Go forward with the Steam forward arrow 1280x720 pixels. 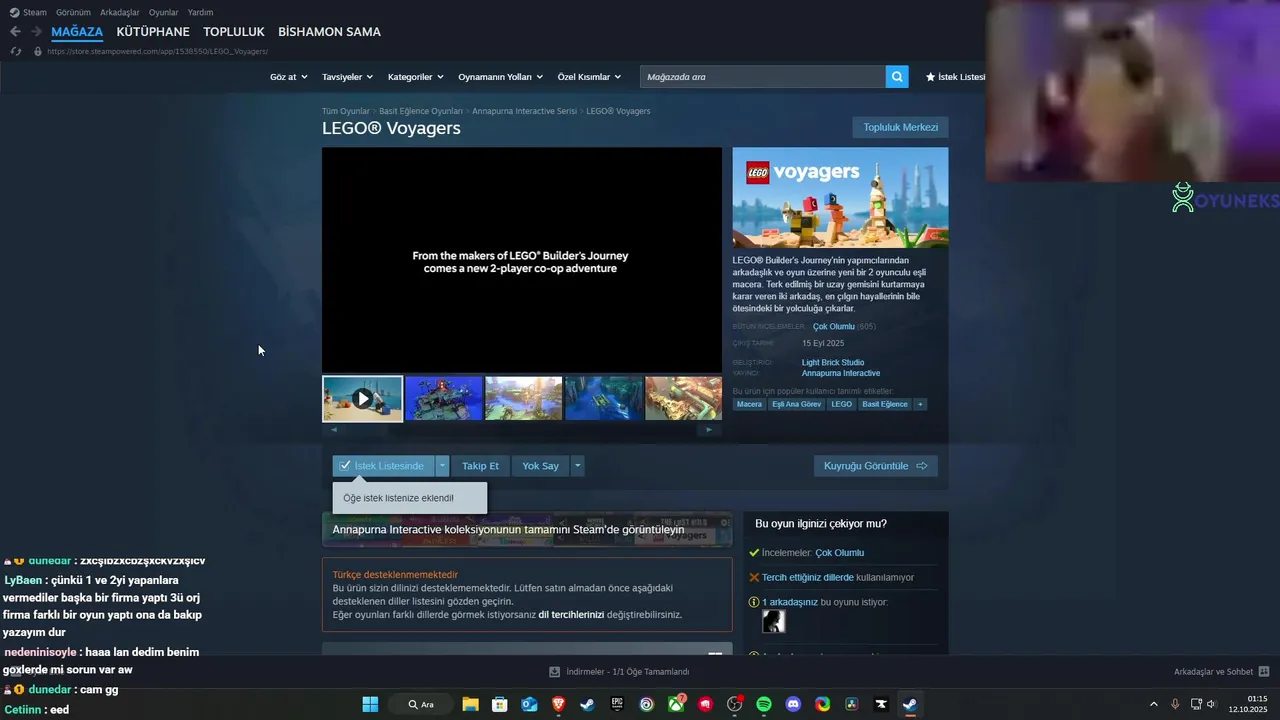coord(36,32)
